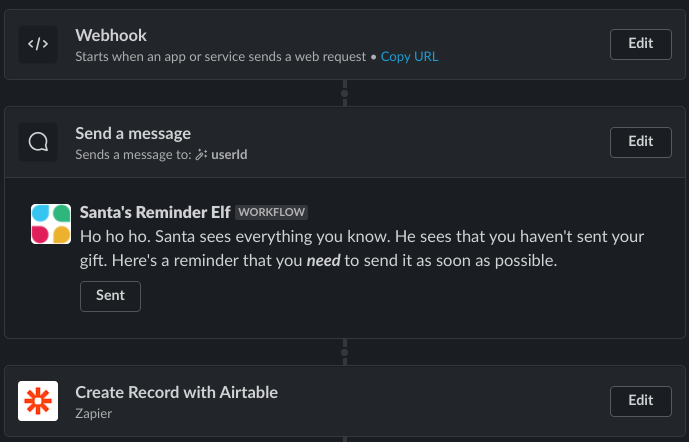Select the userId recipient variable
Screen dimensions: 689x442
tap(230, 156)
